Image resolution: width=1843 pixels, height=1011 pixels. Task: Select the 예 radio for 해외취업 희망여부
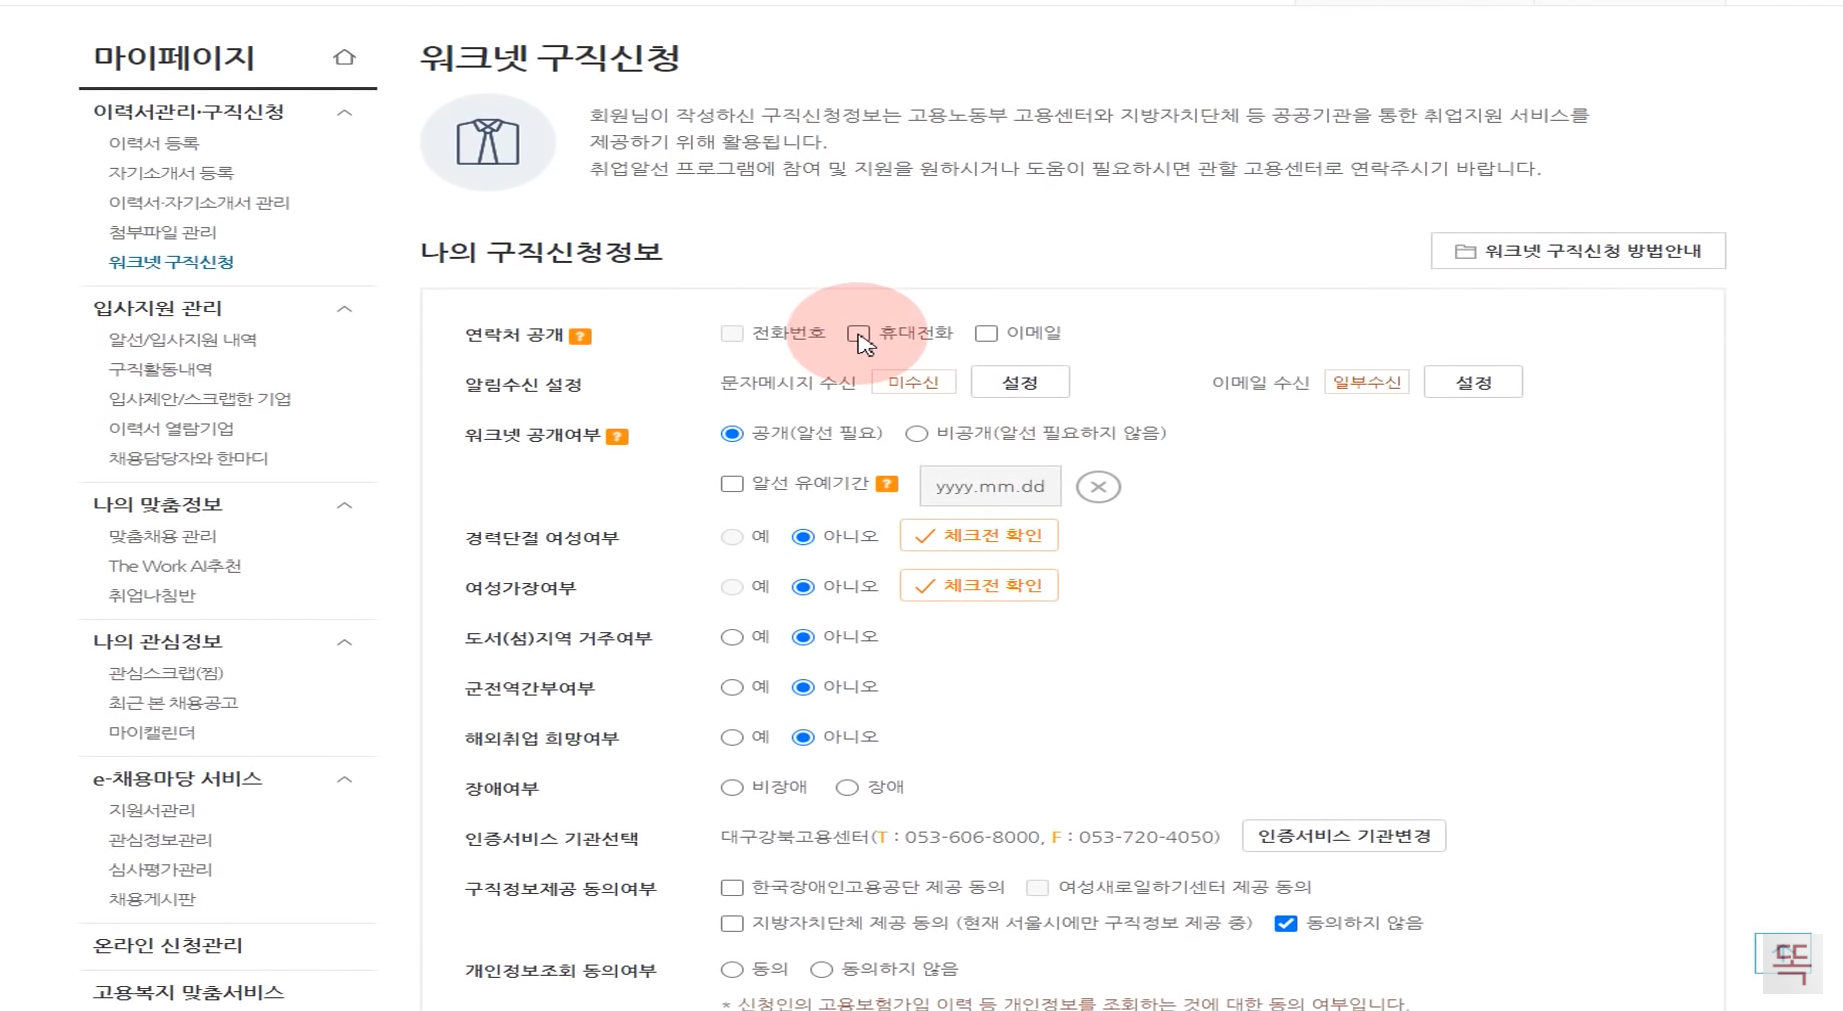[730, 737]
